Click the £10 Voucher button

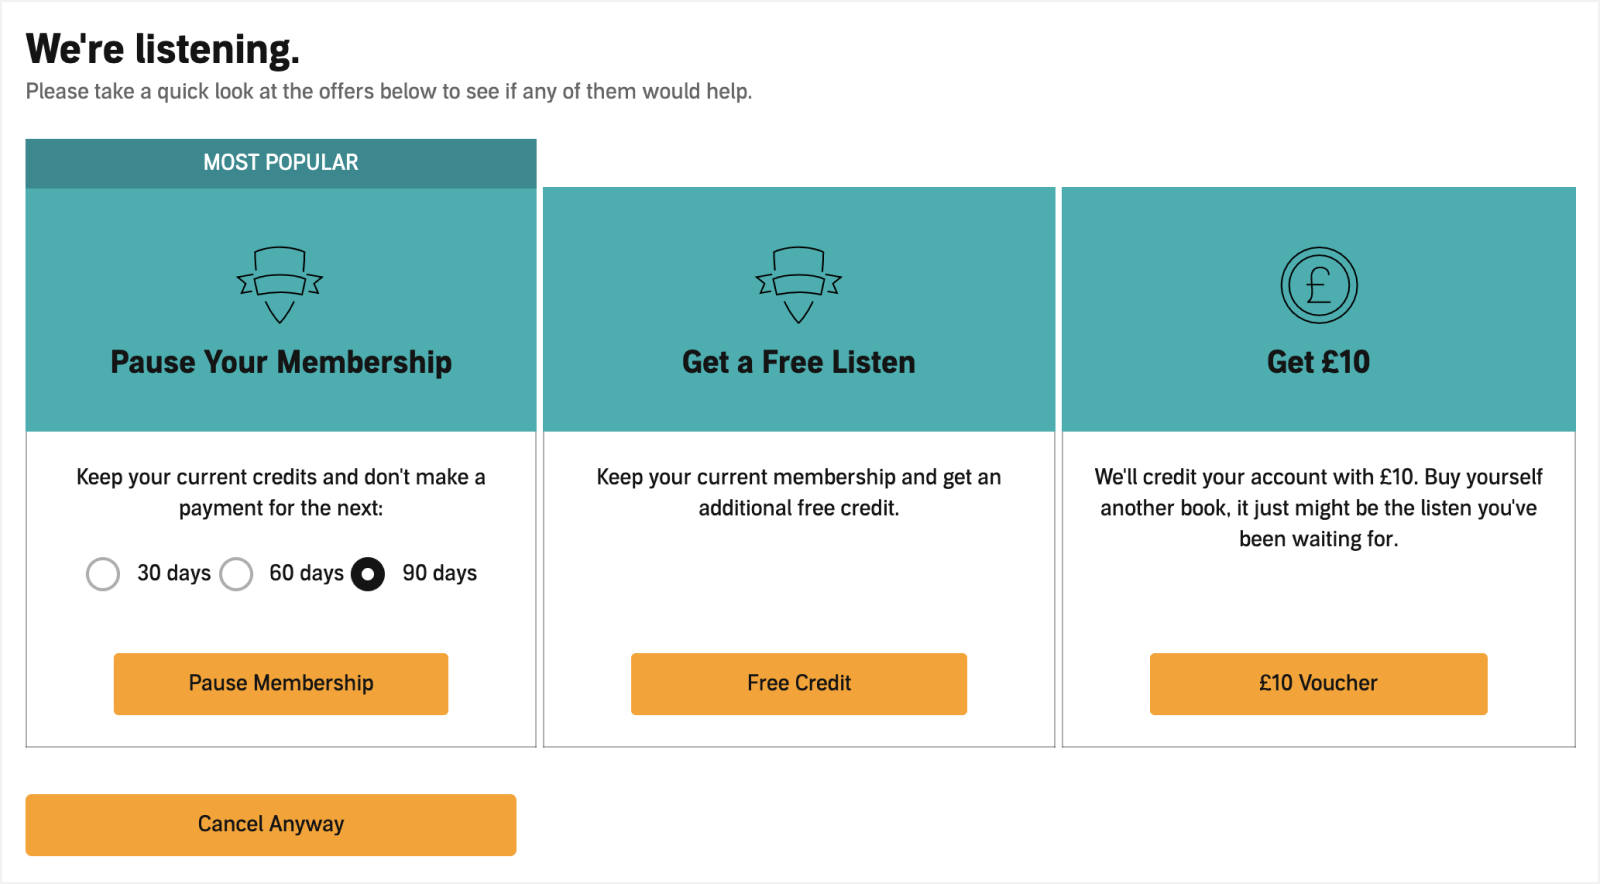point(1318,684)
